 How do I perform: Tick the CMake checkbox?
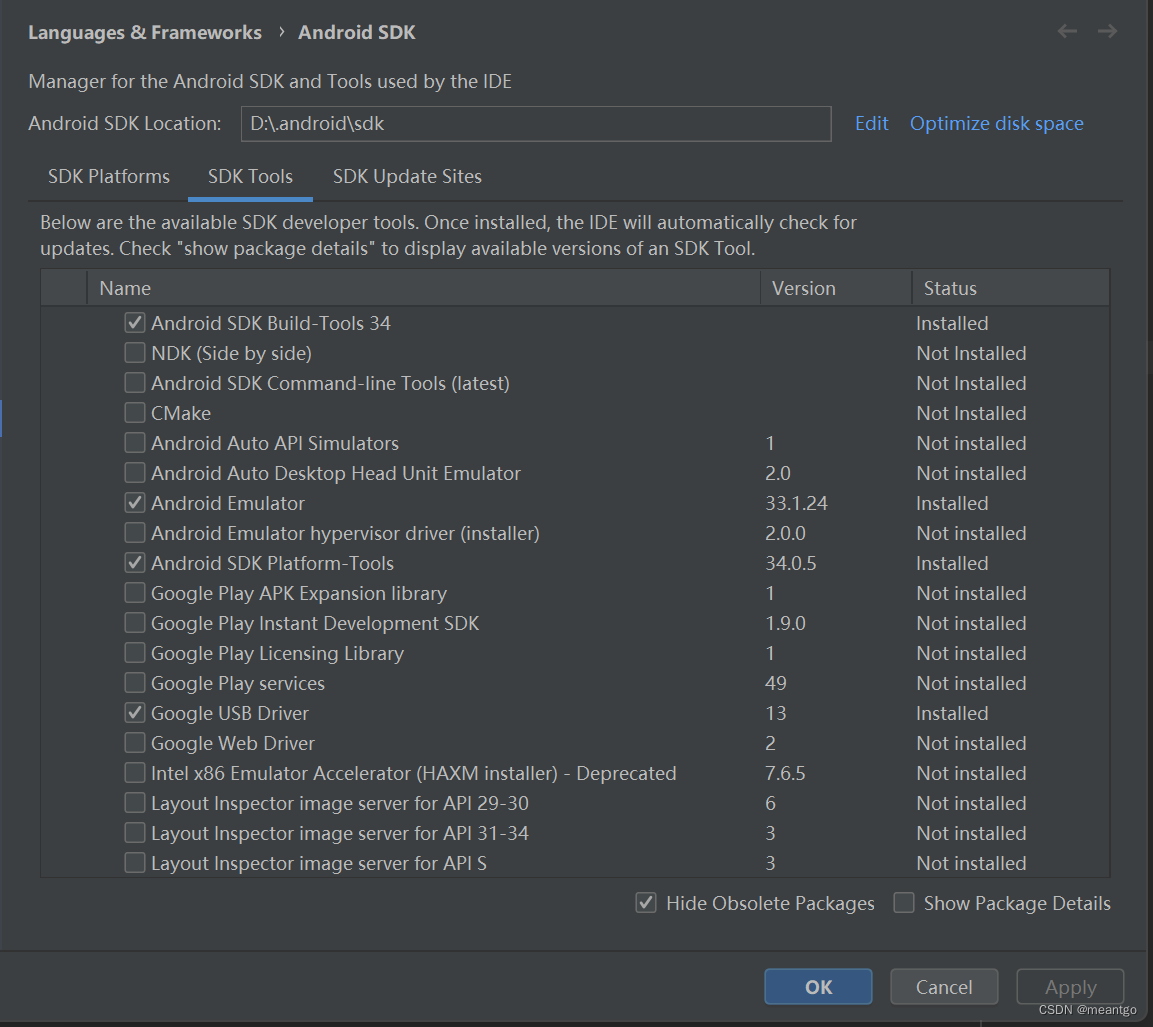pyautogui.click(x=135, y=412)
